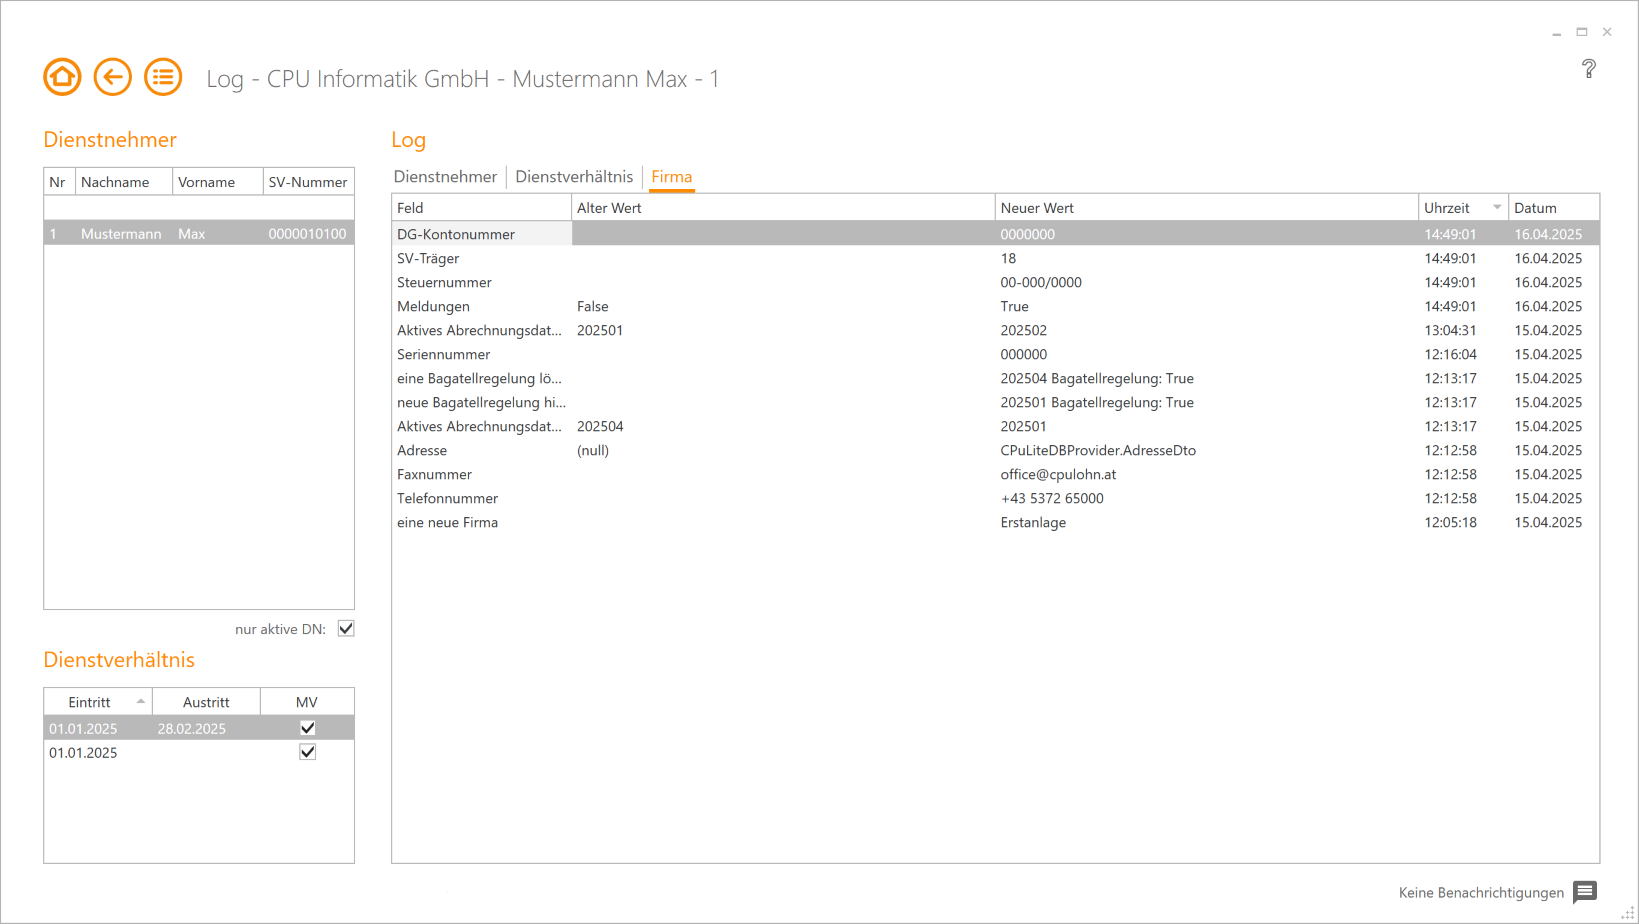Click Uhrzeit column sort arrow
The image size is (1639, 924).
[x=1497, y=208]
